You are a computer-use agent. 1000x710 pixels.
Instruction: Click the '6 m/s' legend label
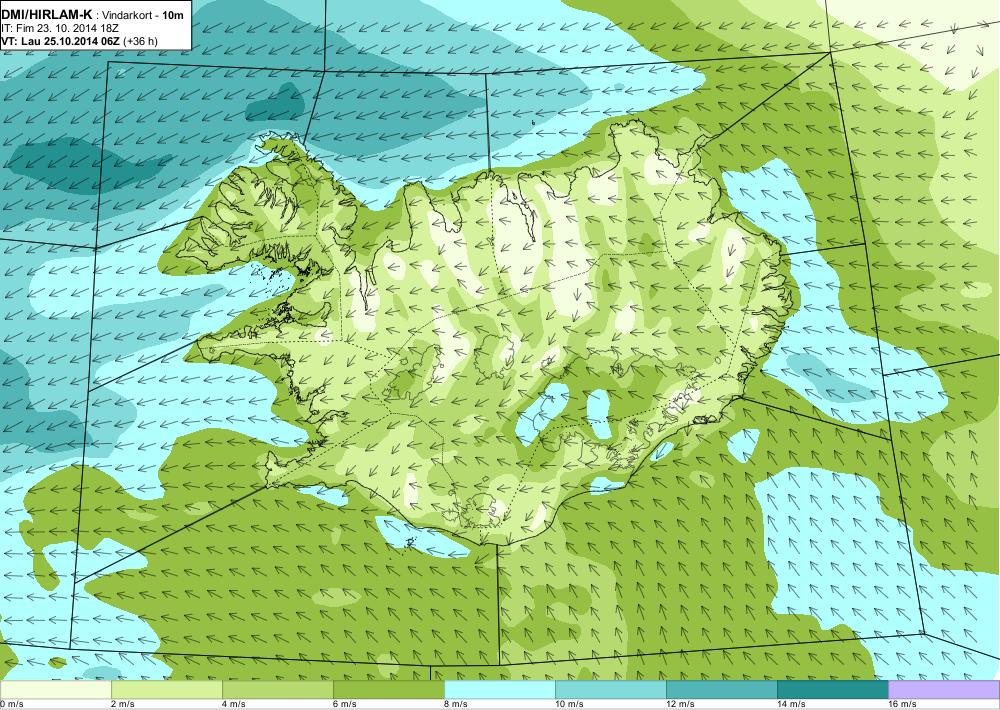[345, 704]
